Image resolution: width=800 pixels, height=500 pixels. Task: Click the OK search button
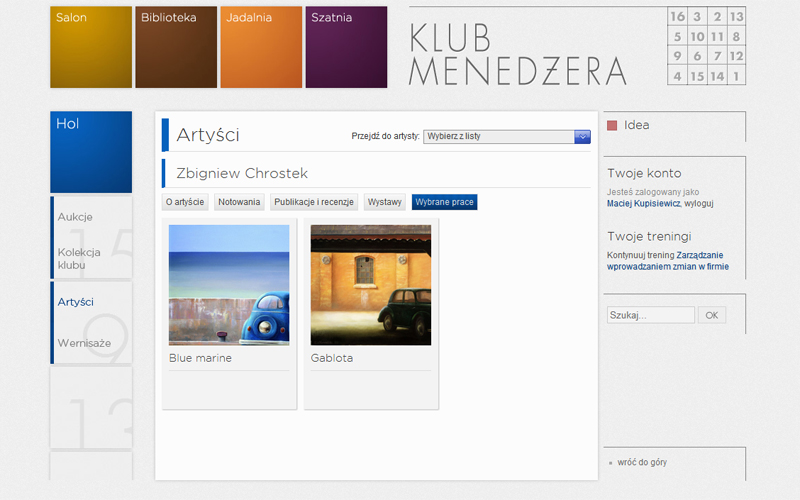point(712,315)
